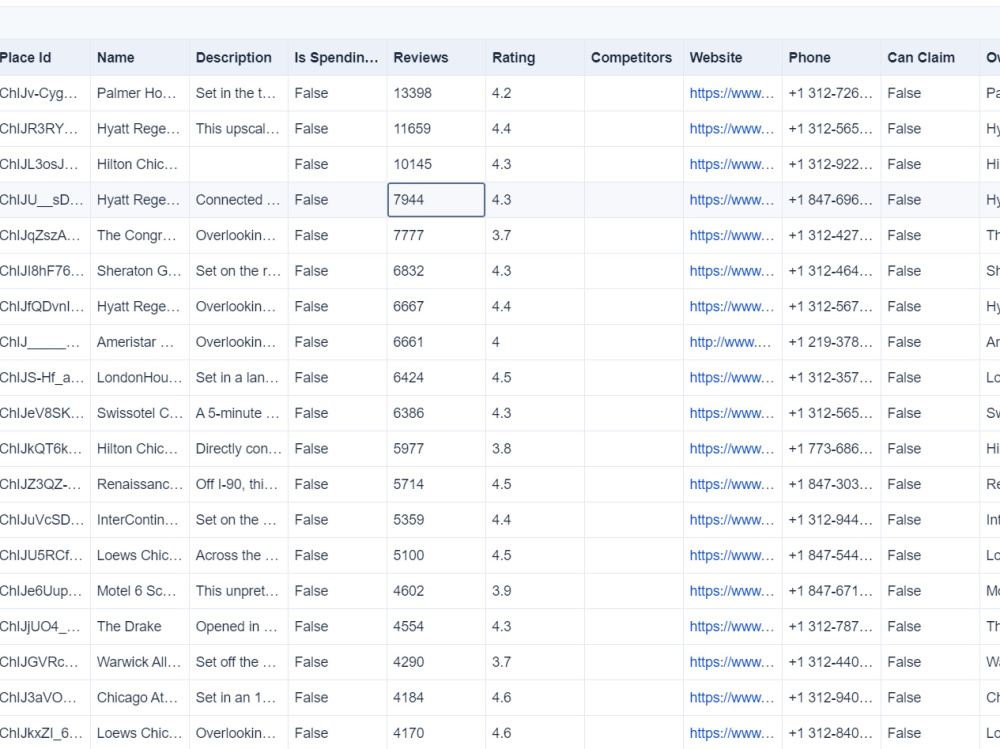
Task: Open Motel 6 website link
Action: point(732,591)
